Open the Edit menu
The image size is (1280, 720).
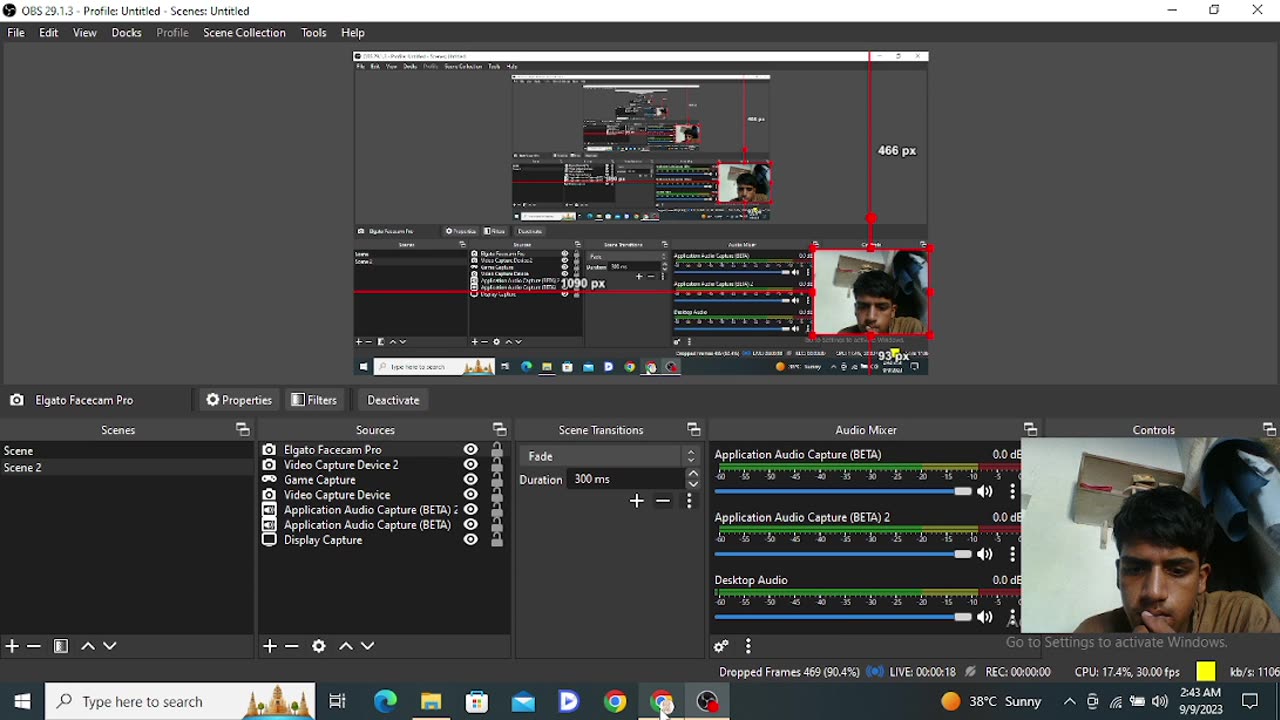pos(48,33)
